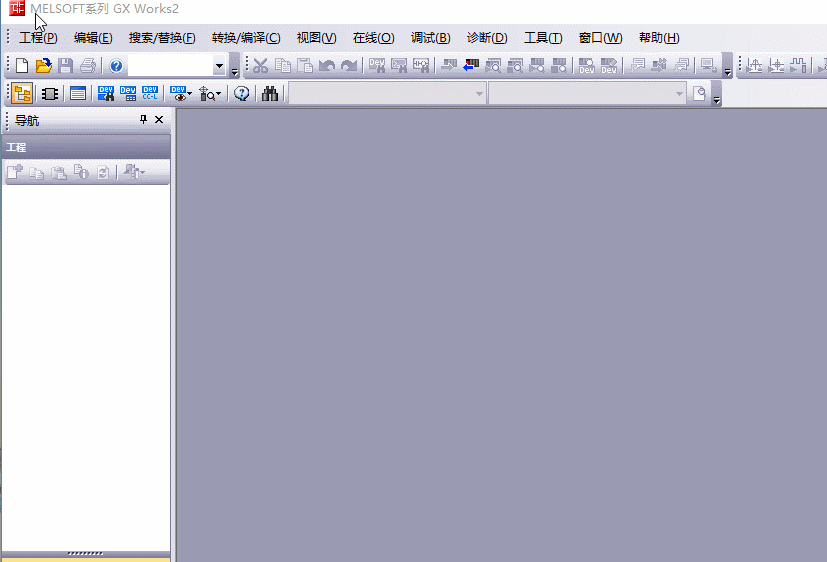Expand the magnifier tool dropdown arrow
The image size is (827, 562).
point(219,95)
